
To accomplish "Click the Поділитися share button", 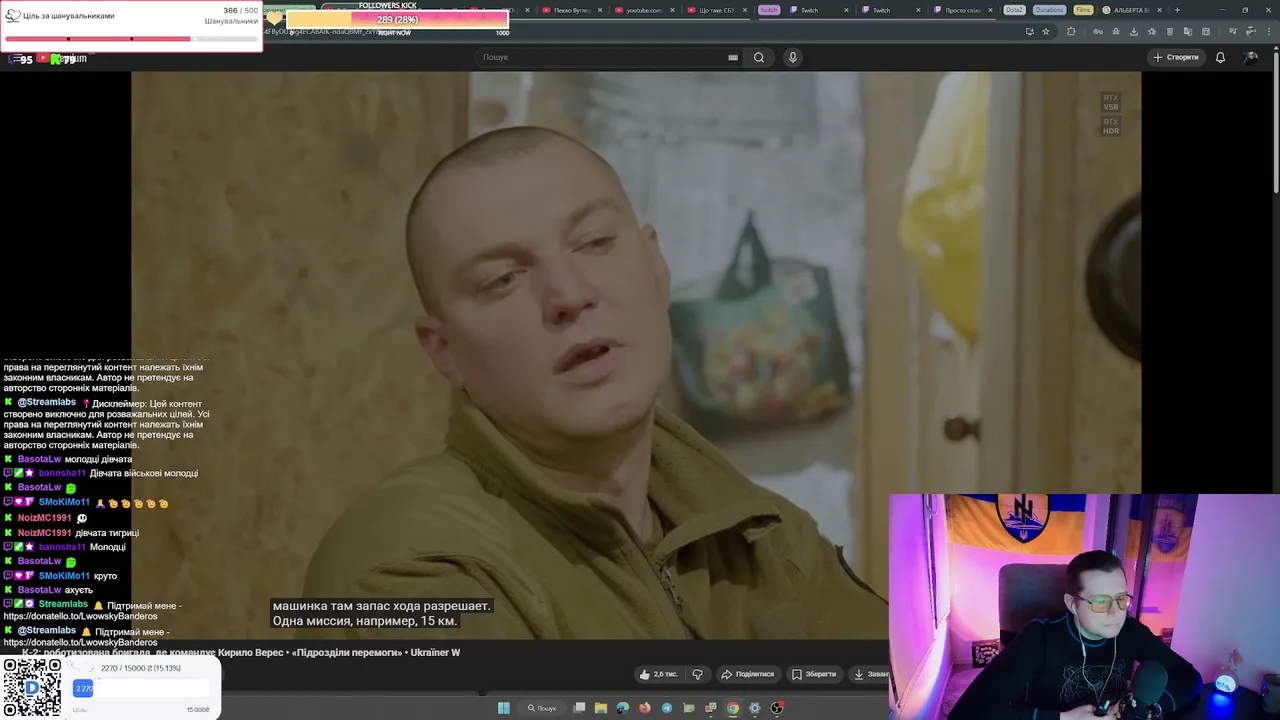I will pyautogui.click(x=748, y=674).
